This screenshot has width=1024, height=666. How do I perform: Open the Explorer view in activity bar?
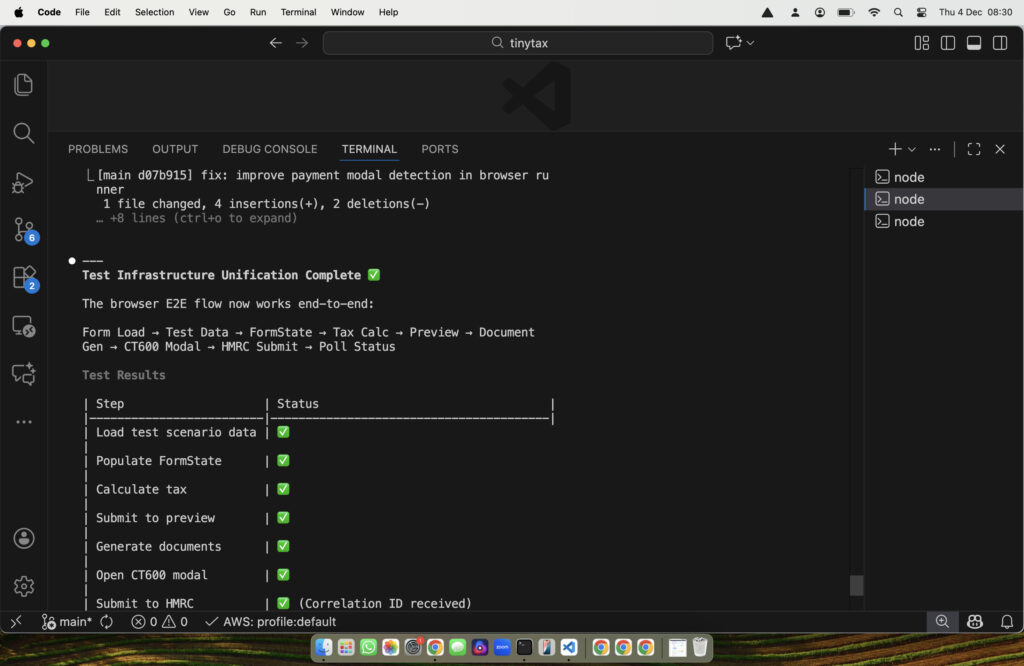click(24, 85)
